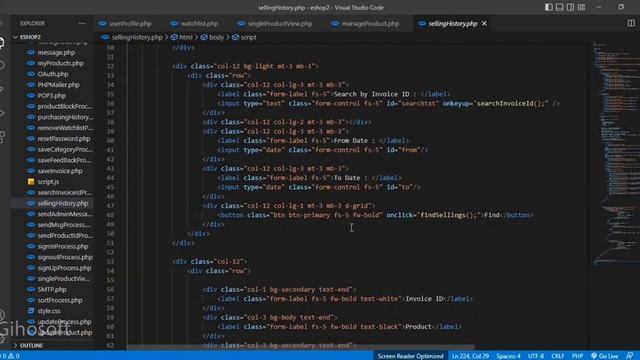Select sellingHistory.php in explorer tree
The width and height of the screenshot is (640, 360).
tap(62, 203)
